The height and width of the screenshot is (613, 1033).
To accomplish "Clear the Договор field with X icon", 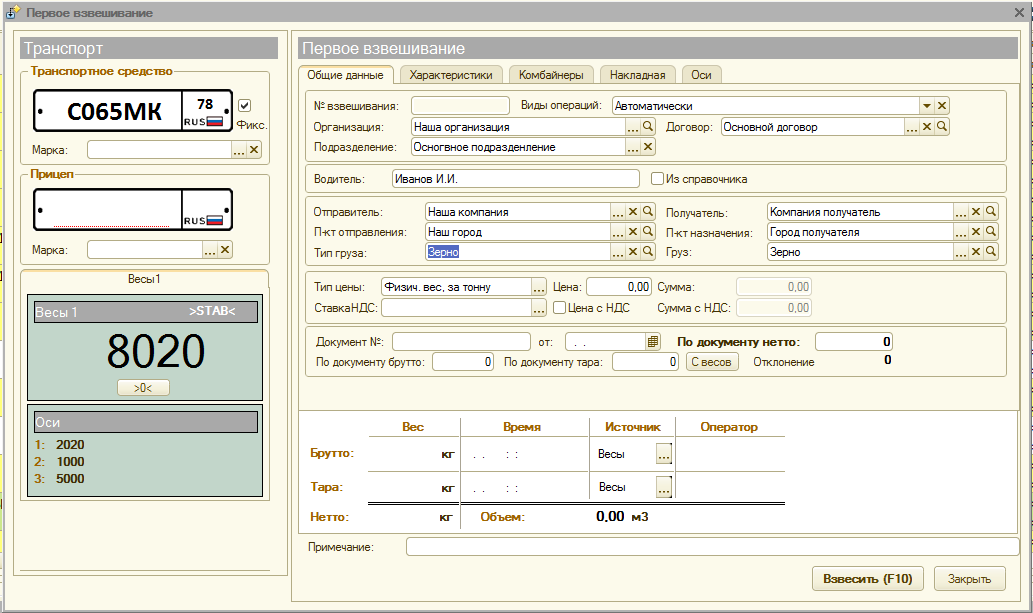I will [927, 127].
